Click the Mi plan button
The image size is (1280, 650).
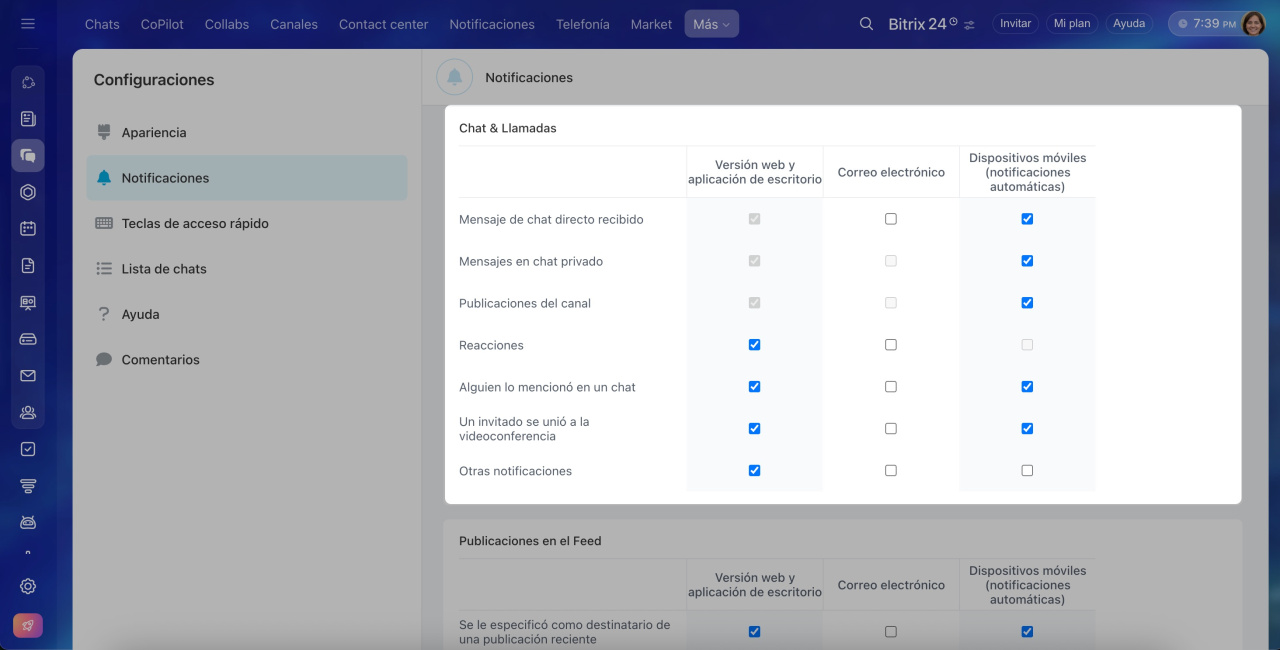pyautogui.click(x=1072, y=24)
